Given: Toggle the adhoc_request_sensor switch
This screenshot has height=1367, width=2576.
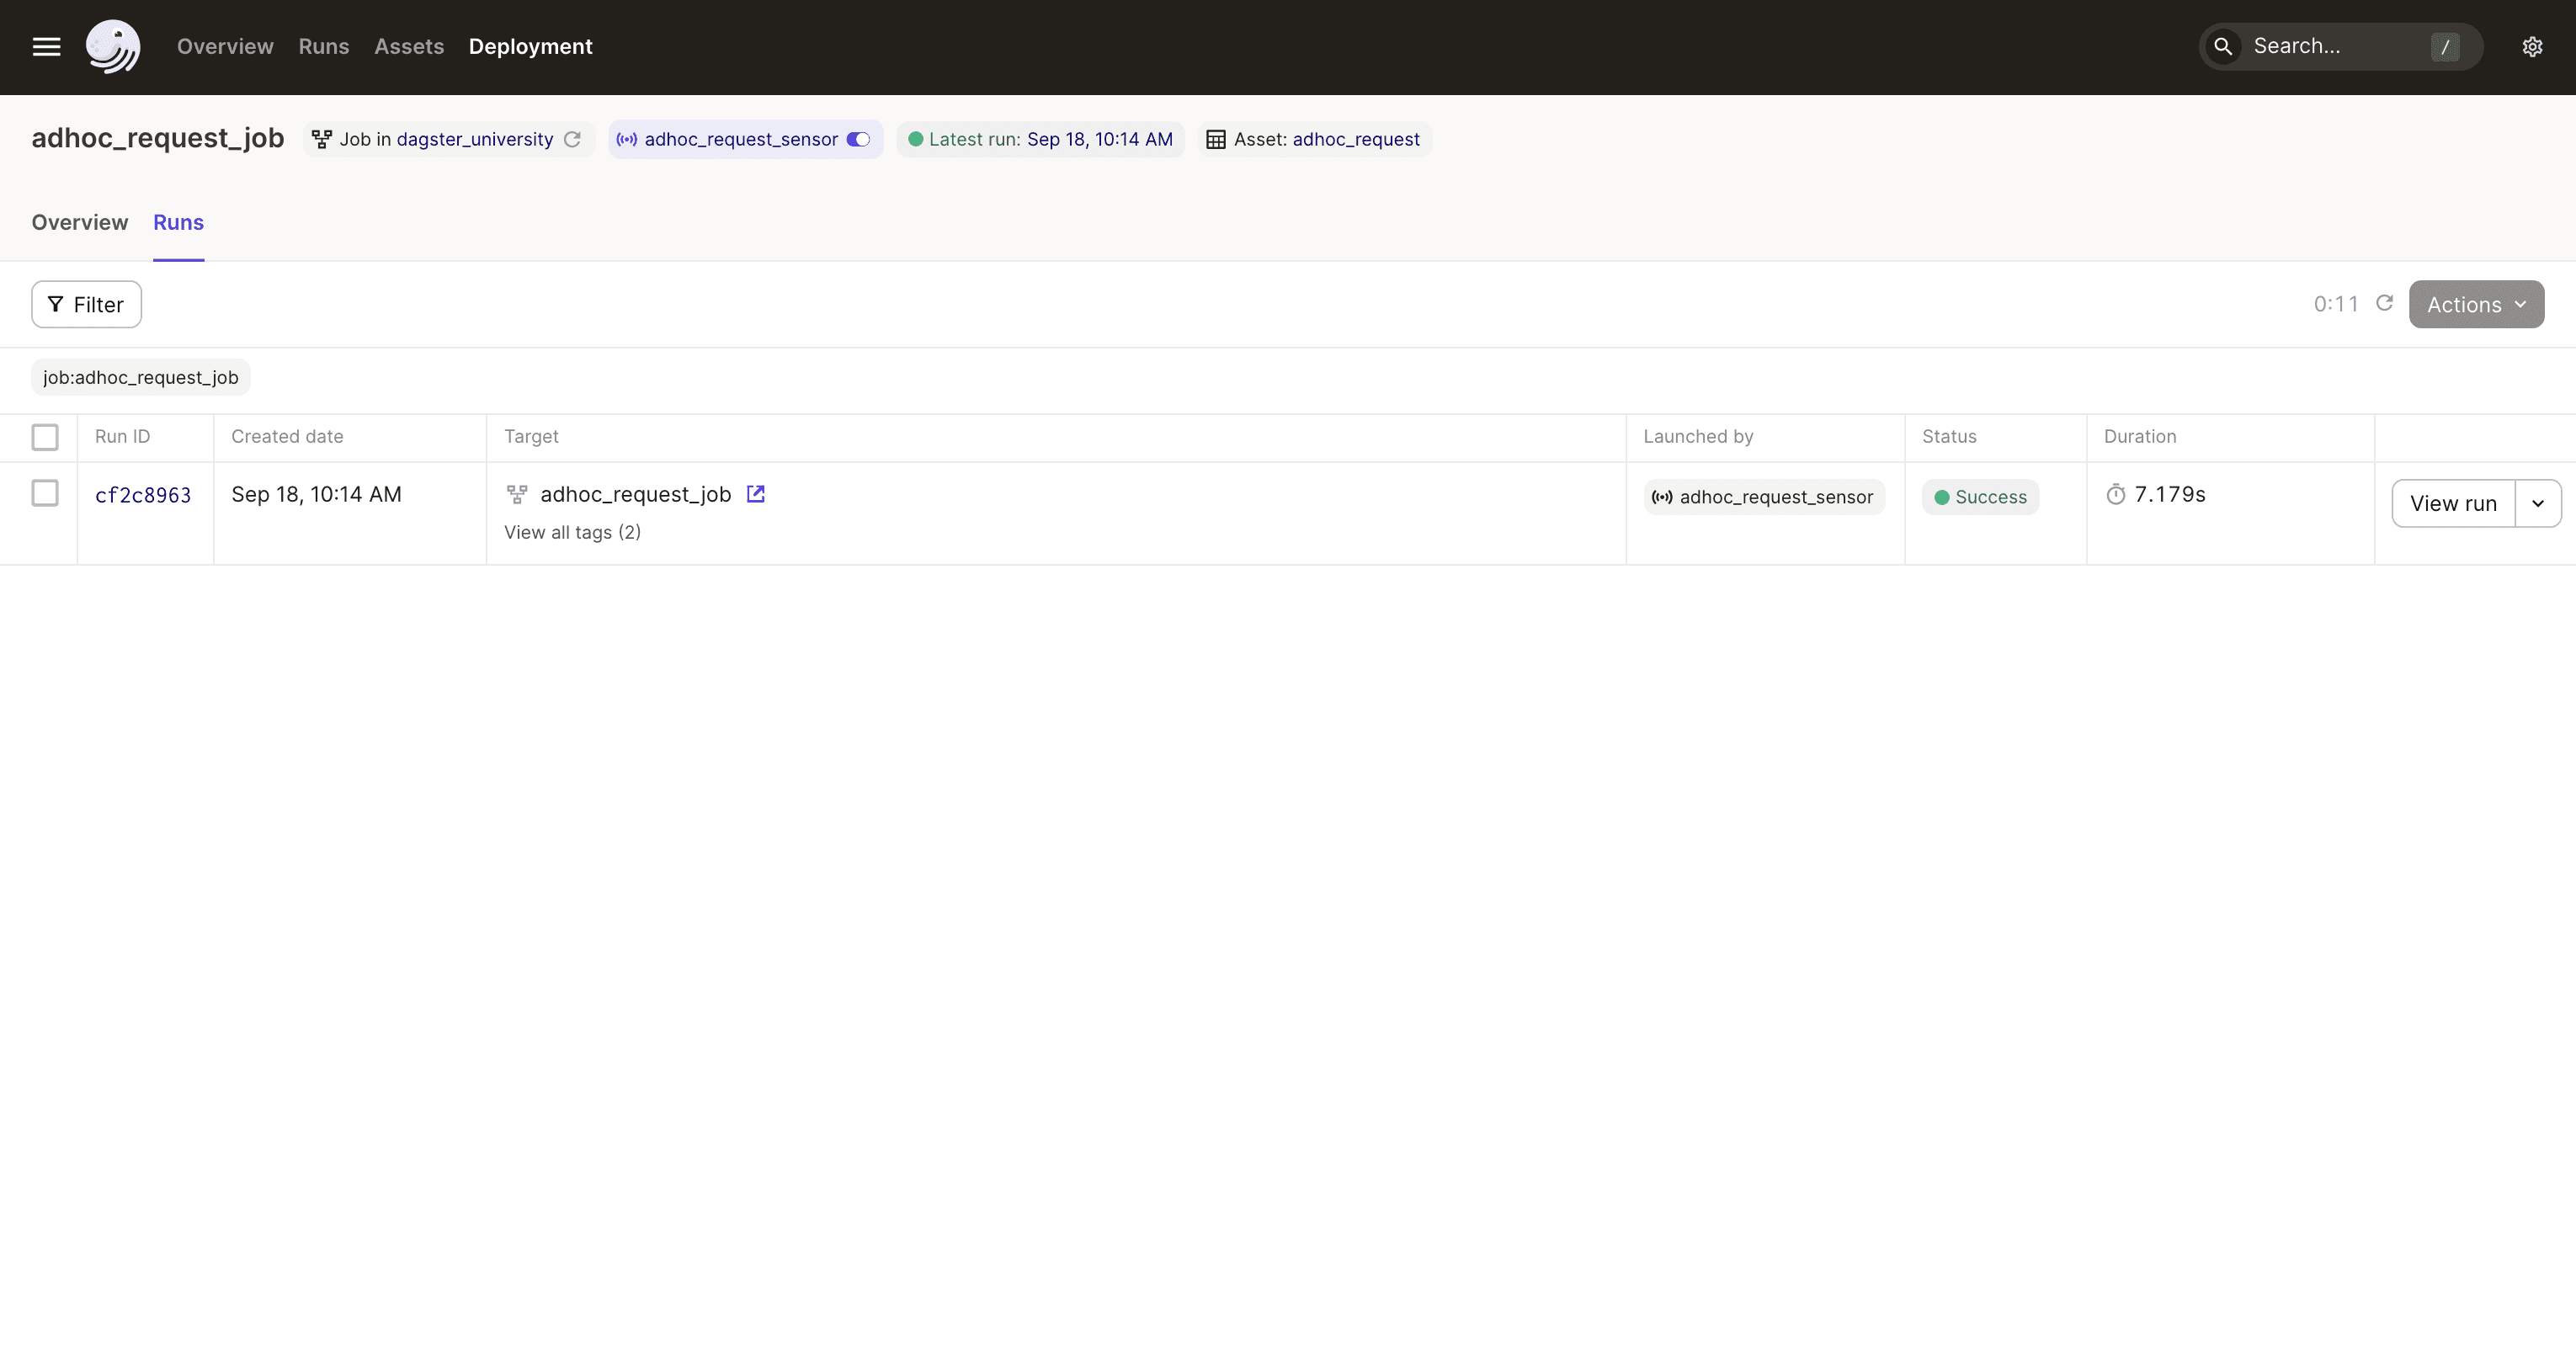Looking at the screenshot, I should click(858, 139).
